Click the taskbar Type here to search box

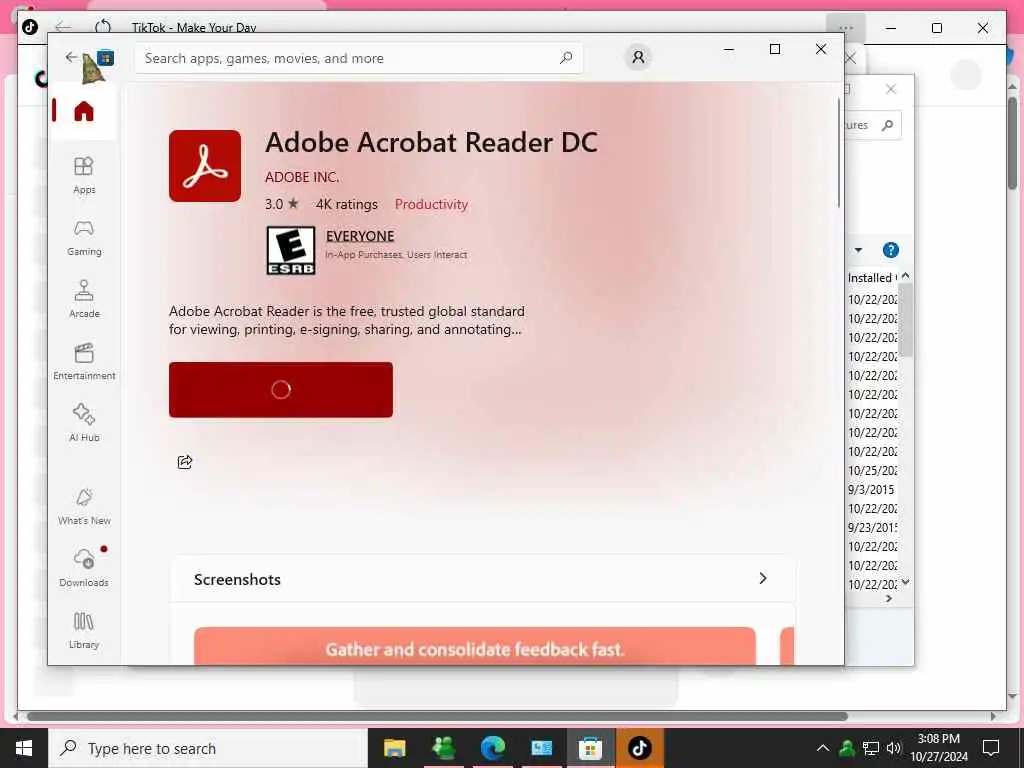[208, 748]
